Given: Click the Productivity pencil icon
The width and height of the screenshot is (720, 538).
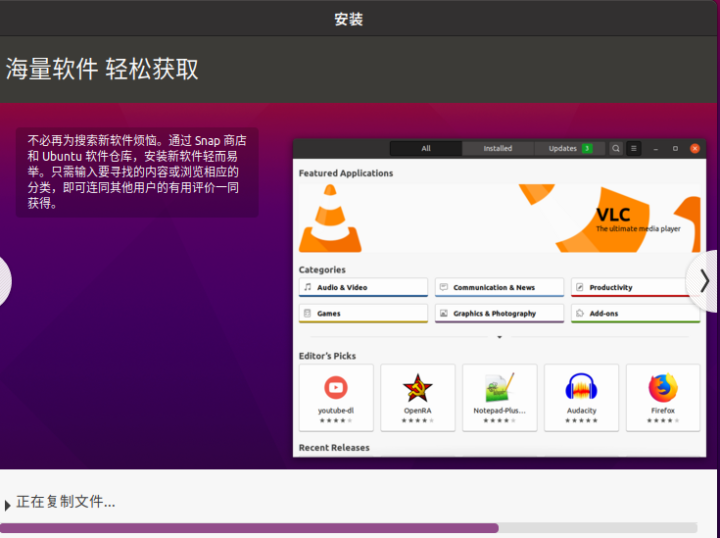Looking at the screenshot, I should pyautogui.click(x=579, y=287).
